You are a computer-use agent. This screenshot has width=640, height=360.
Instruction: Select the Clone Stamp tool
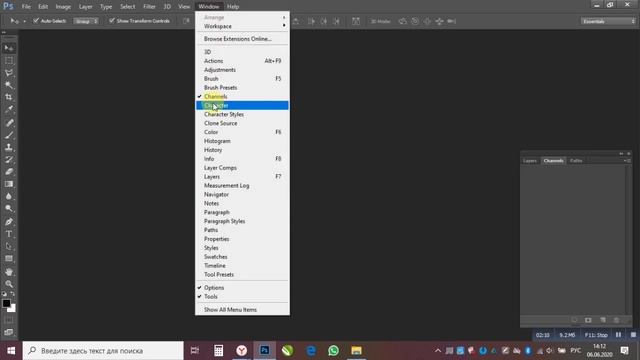(x=9, y=147)
